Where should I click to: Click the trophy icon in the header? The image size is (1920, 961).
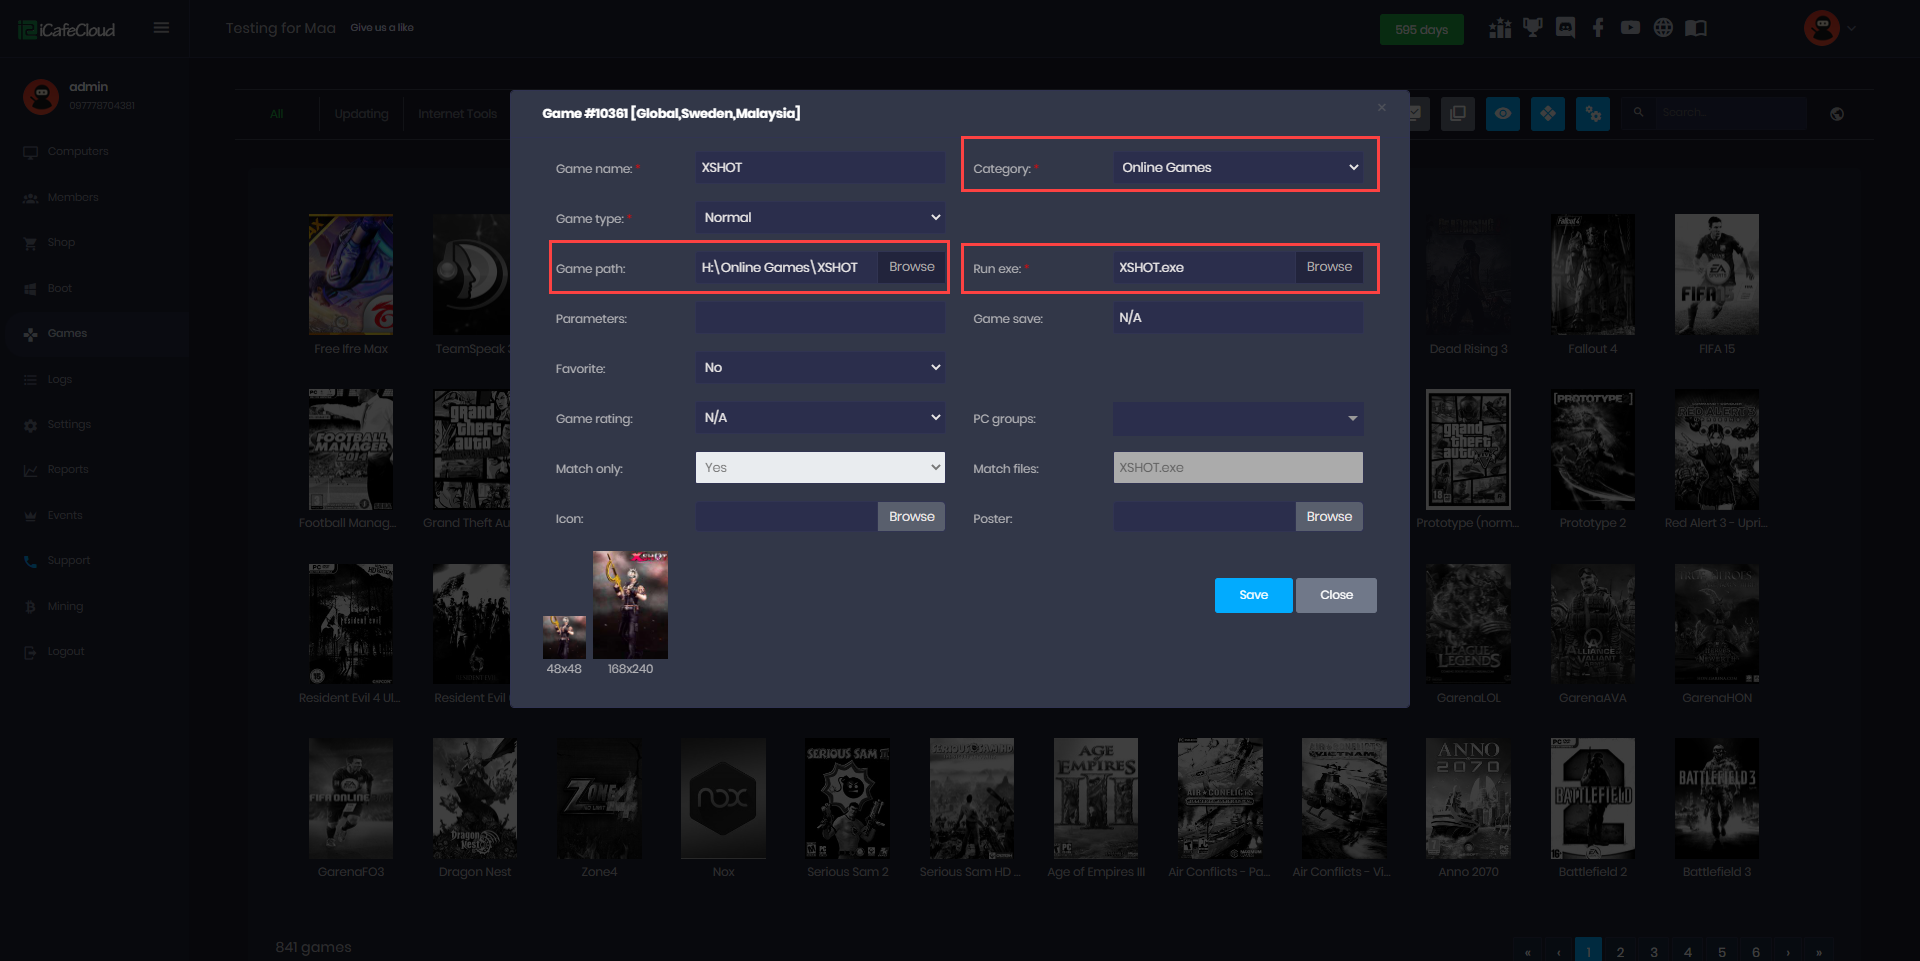1532,28
